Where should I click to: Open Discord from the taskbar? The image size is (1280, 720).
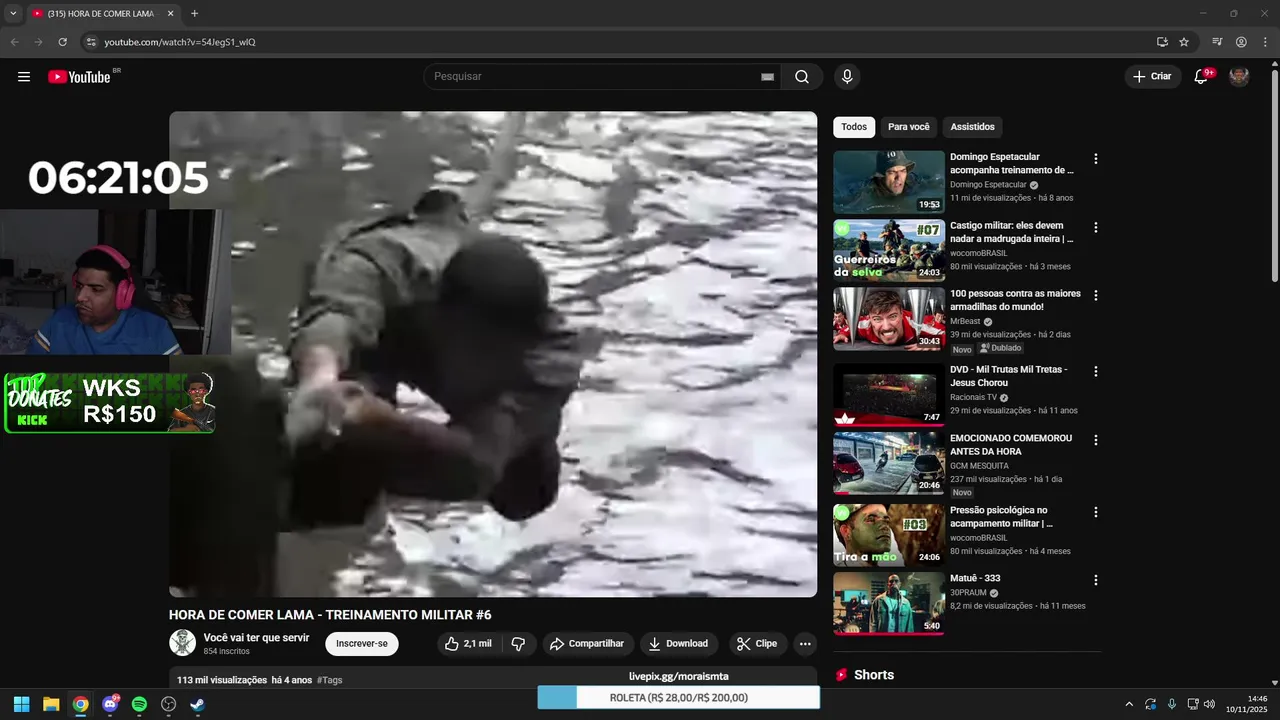110,704
